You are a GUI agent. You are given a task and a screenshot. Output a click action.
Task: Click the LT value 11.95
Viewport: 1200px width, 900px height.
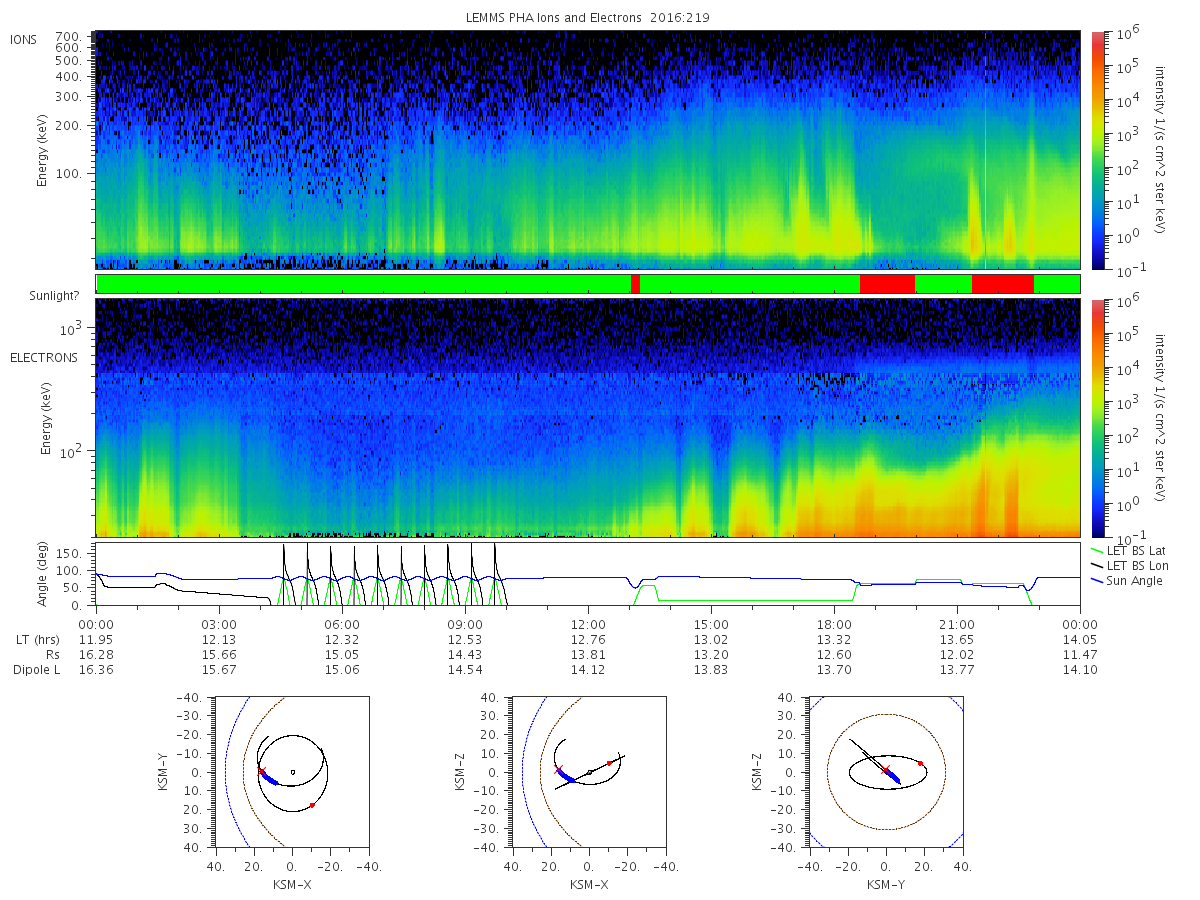click(x=96, y=639)
